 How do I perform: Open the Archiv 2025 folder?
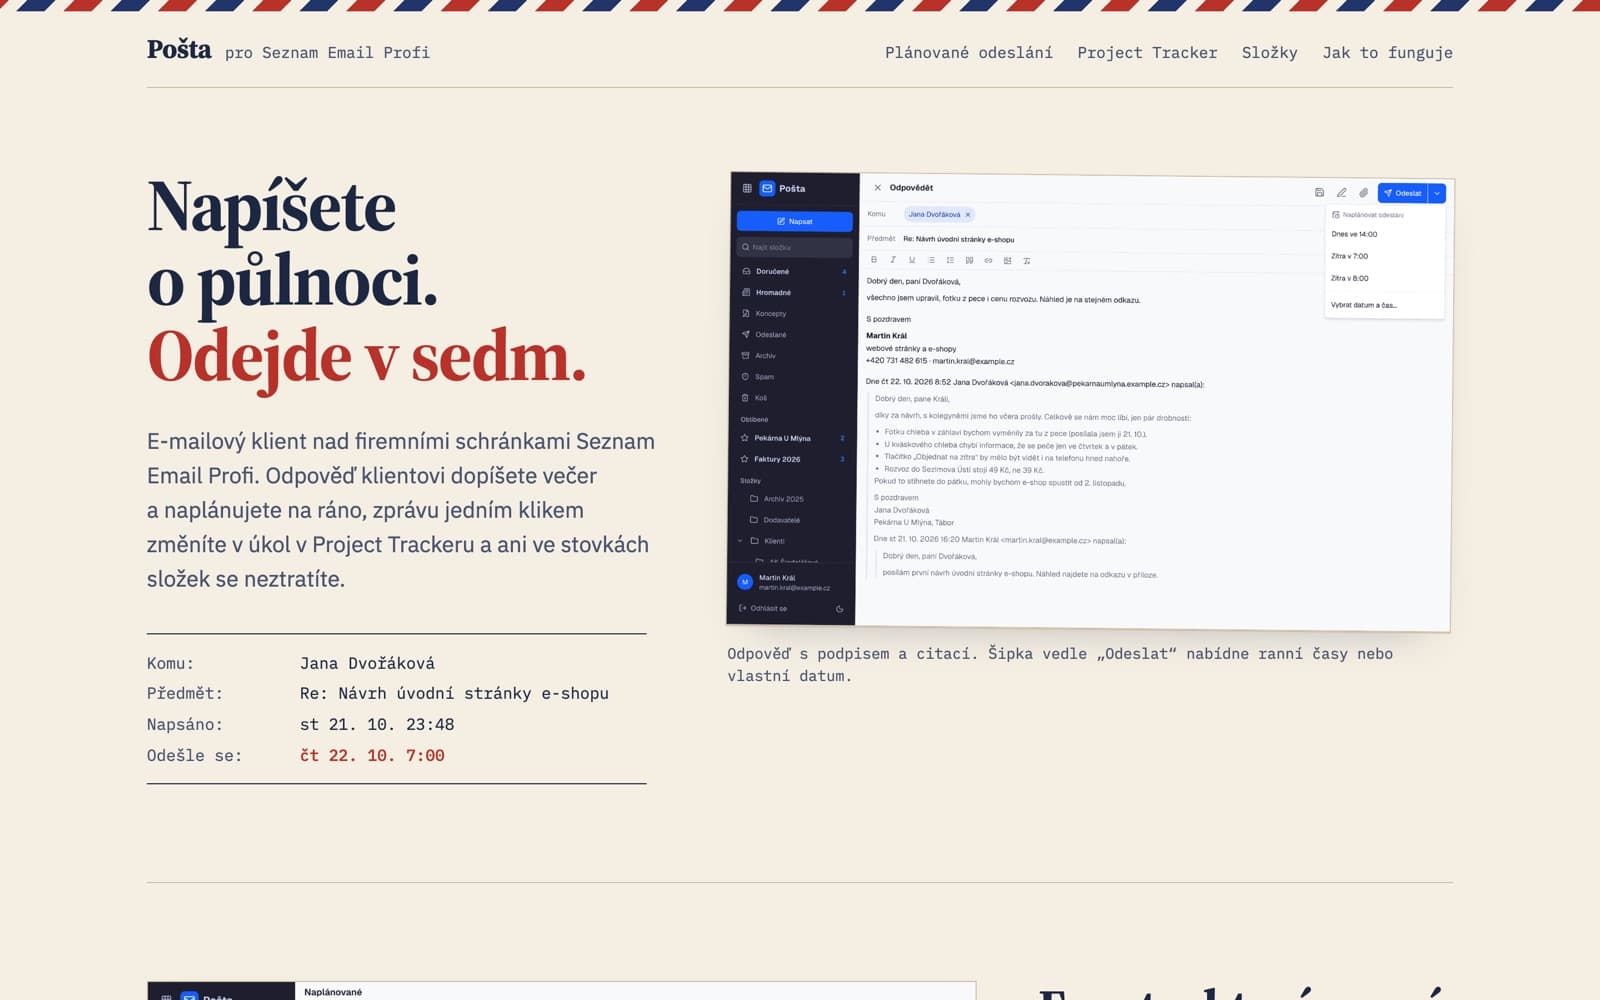tap(794, 498)
